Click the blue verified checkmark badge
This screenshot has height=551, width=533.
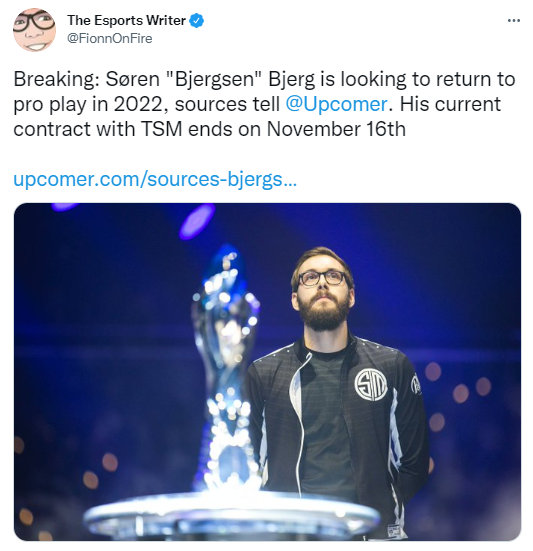196,20
